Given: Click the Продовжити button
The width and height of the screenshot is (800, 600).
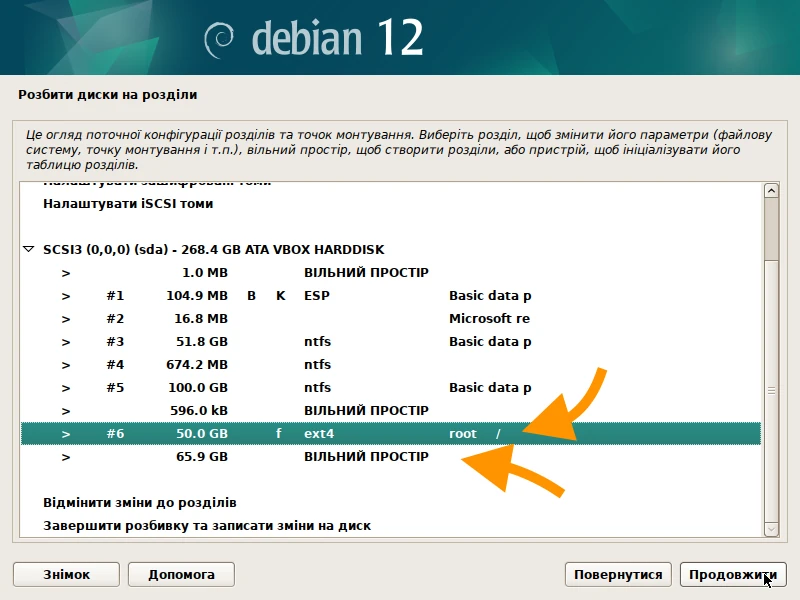Looking at the screenshot, I should point(733,574).
